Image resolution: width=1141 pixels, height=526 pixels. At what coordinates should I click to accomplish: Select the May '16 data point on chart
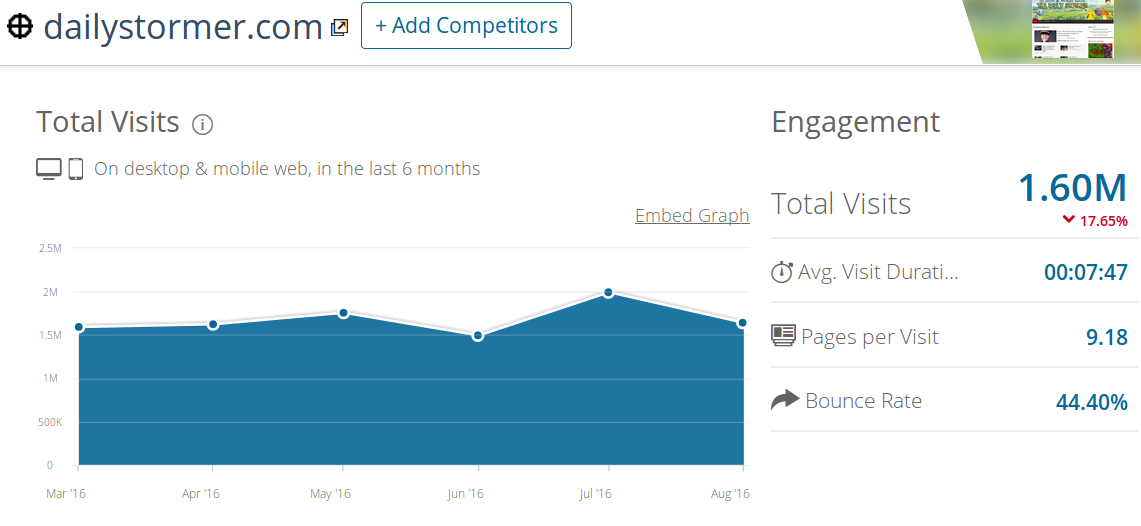[343, 313]
